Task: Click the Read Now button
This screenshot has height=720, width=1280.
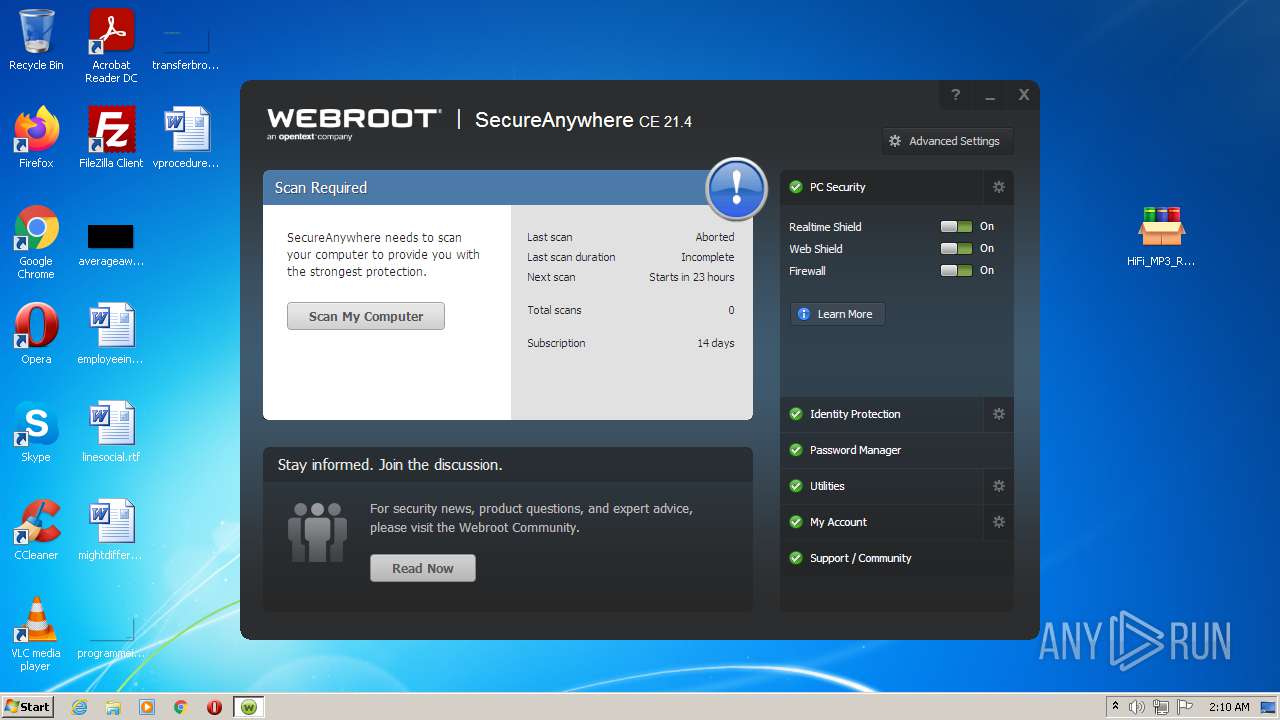Action: pyautogui.click(x=423, y=568)
